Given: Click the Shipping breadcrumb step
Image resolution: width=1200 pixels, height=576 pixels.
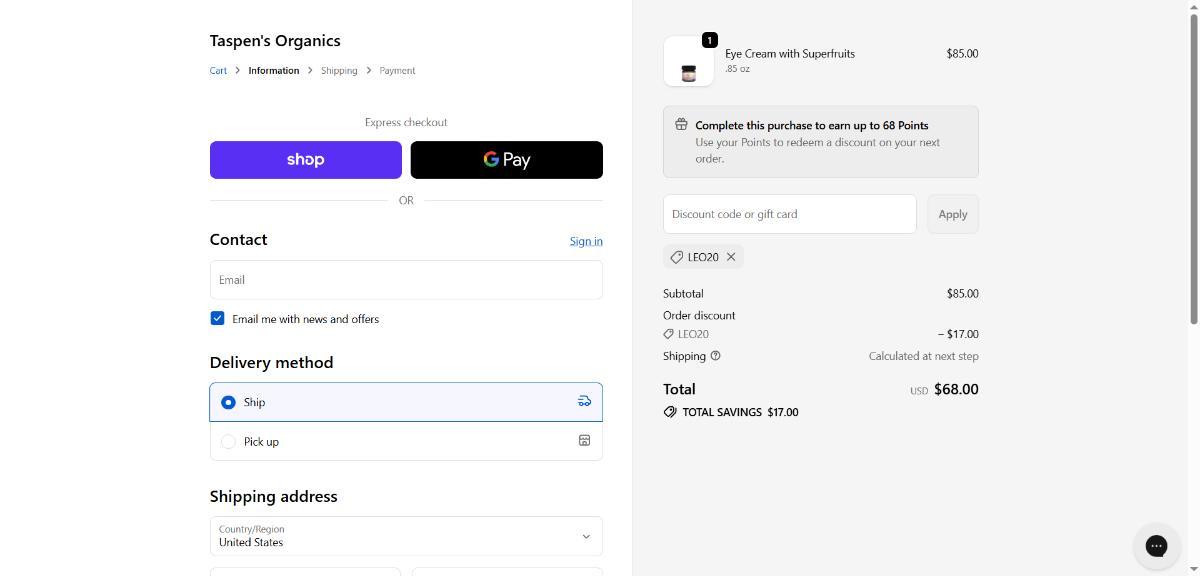Looking at the screenshot, I should coord(339,71).
